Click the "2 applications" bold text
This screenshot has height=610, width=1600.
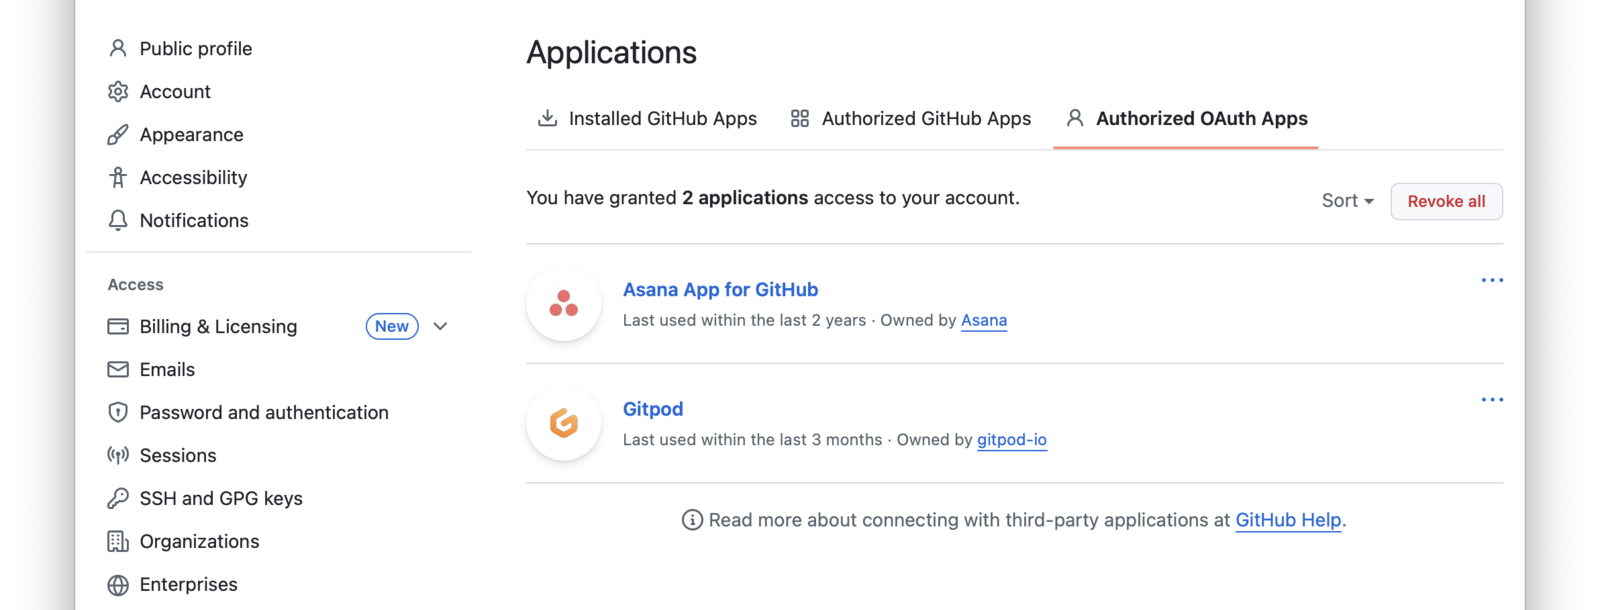pos(745,198)
